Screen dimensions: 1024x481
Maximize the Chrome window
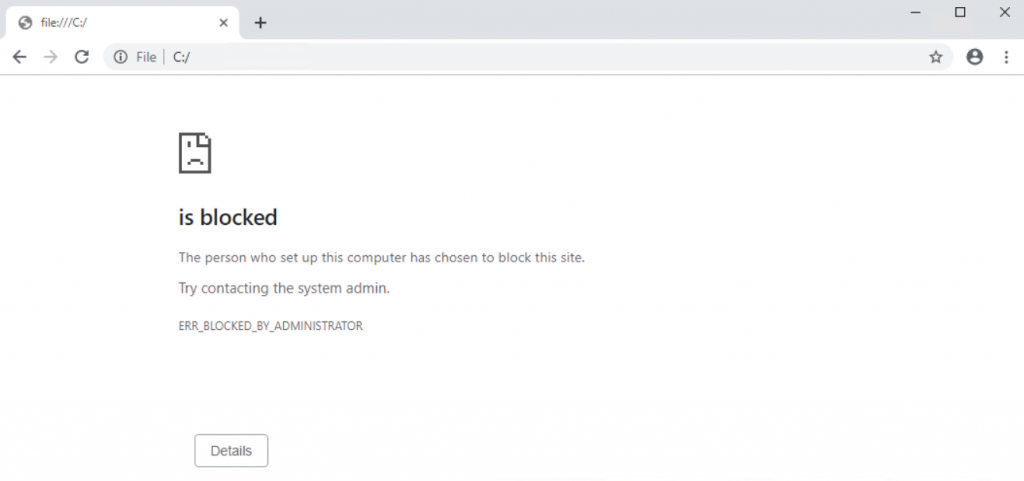point(960,12)
